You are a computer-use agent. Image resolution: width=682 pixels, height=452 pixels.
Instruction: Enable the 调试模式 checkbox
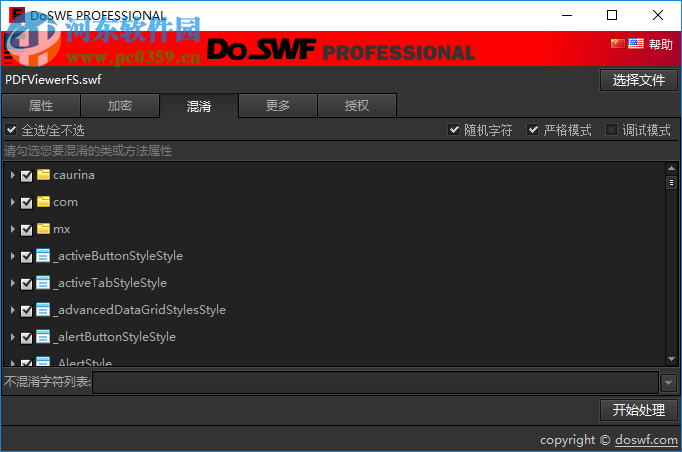click(x=612, y=130)
